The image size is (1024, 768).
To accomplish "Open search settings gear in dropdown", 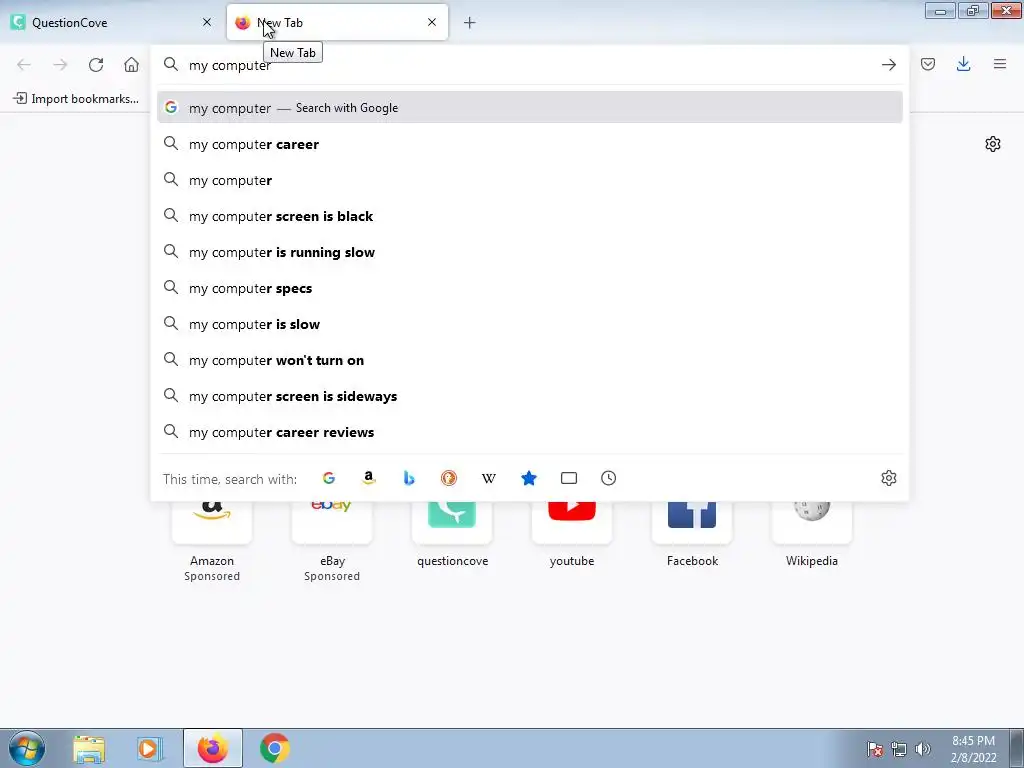I will (889, 478).
